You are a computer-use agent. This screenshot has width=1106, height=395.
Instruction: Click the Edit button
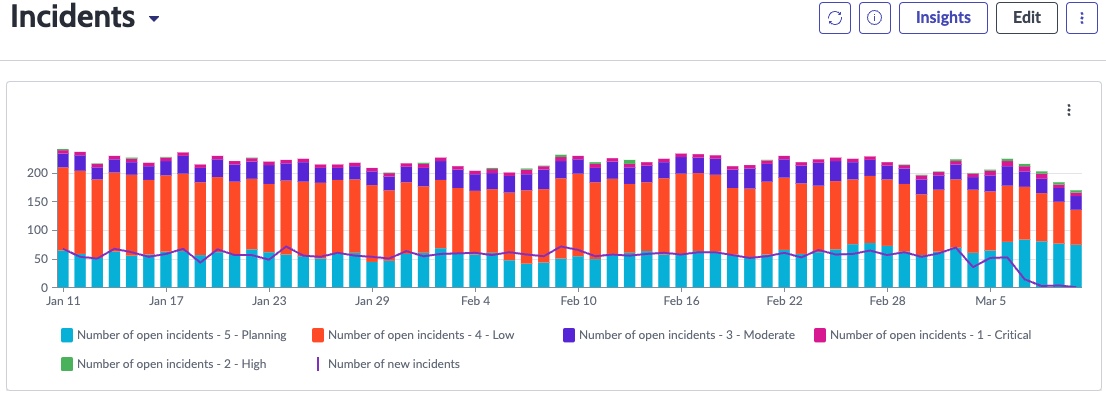coord(1027,18)
